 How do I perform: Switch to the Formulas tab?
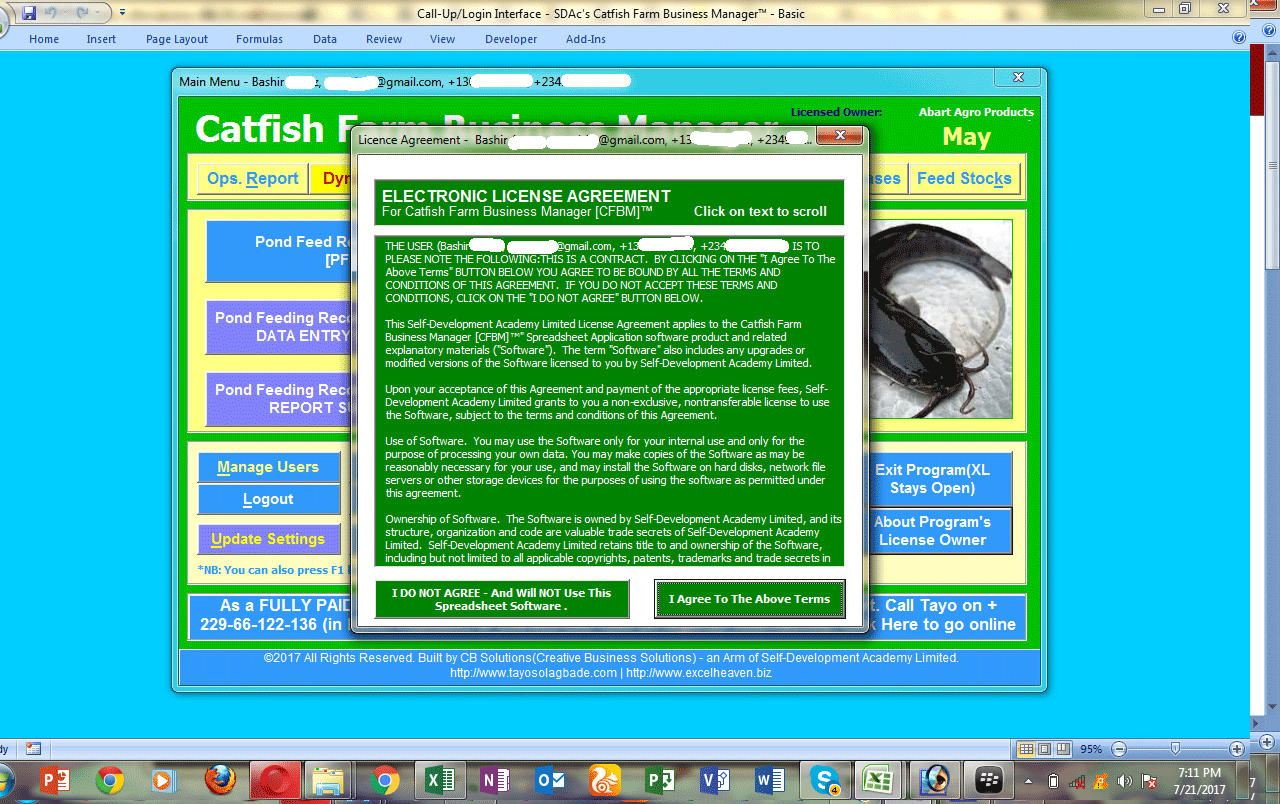pos(259,39)
